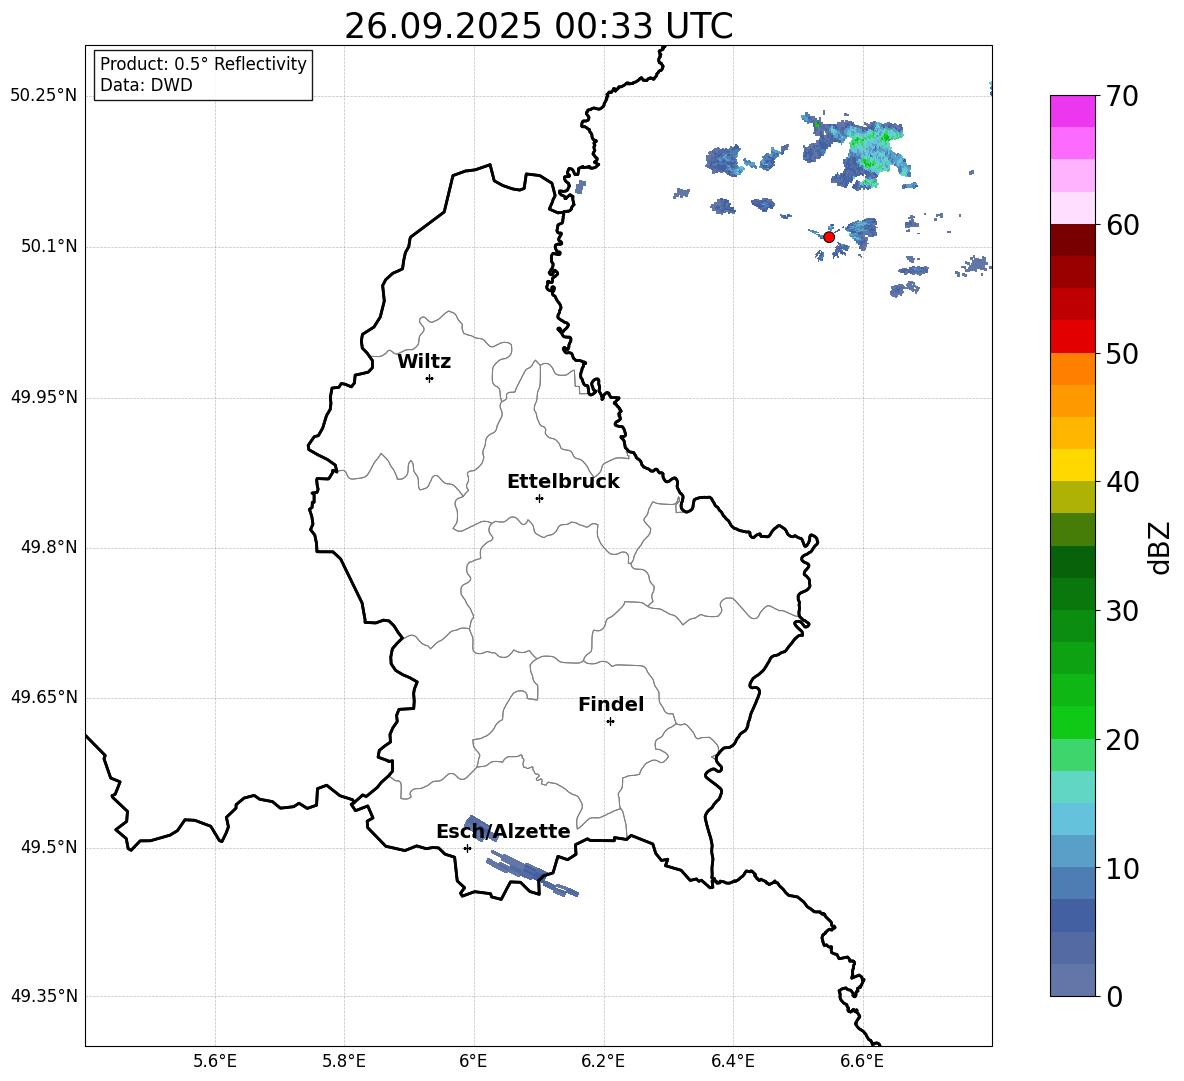The width and height of the screenshot is (1184, 1081).
Task: Click the 20 tick label on the colorbar
Action: point(1122,740)
